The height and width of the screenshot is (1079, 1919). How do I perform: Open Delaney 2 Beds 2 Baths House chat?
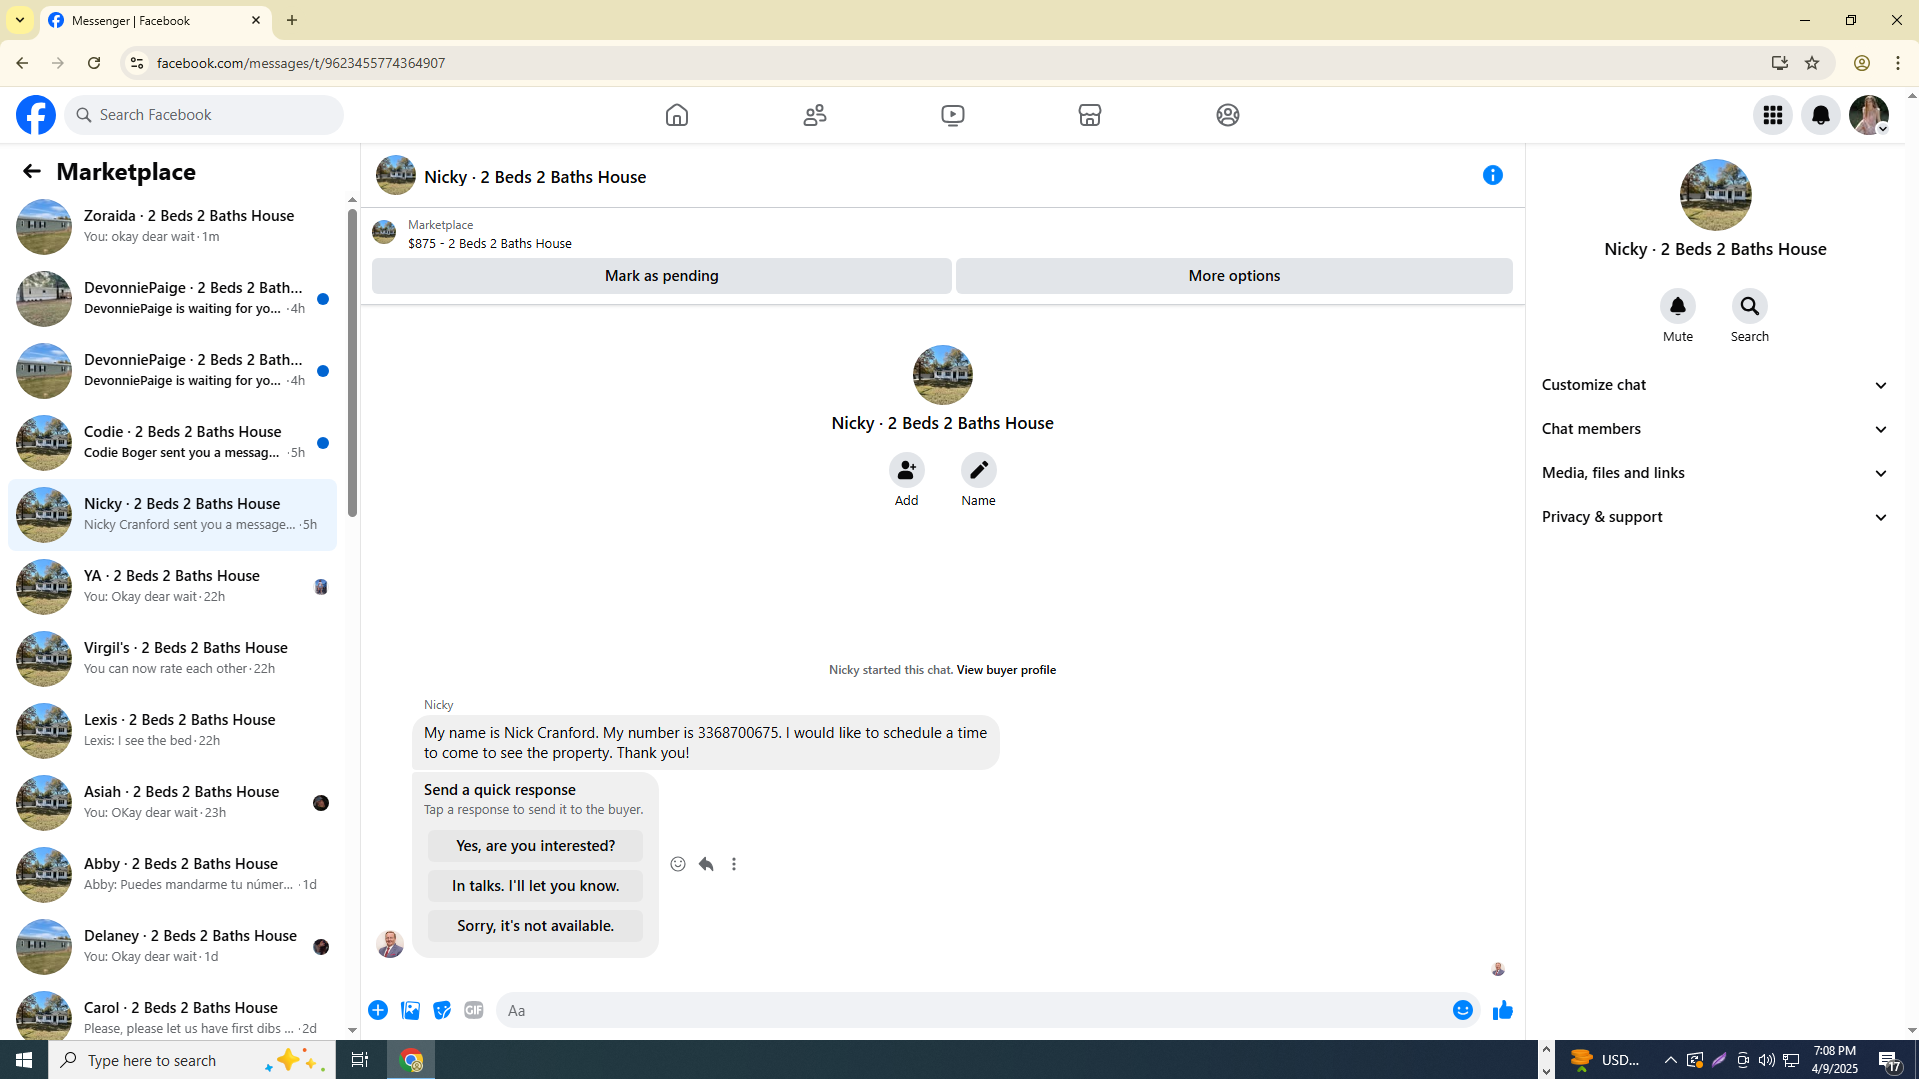(x=172, y=947)
